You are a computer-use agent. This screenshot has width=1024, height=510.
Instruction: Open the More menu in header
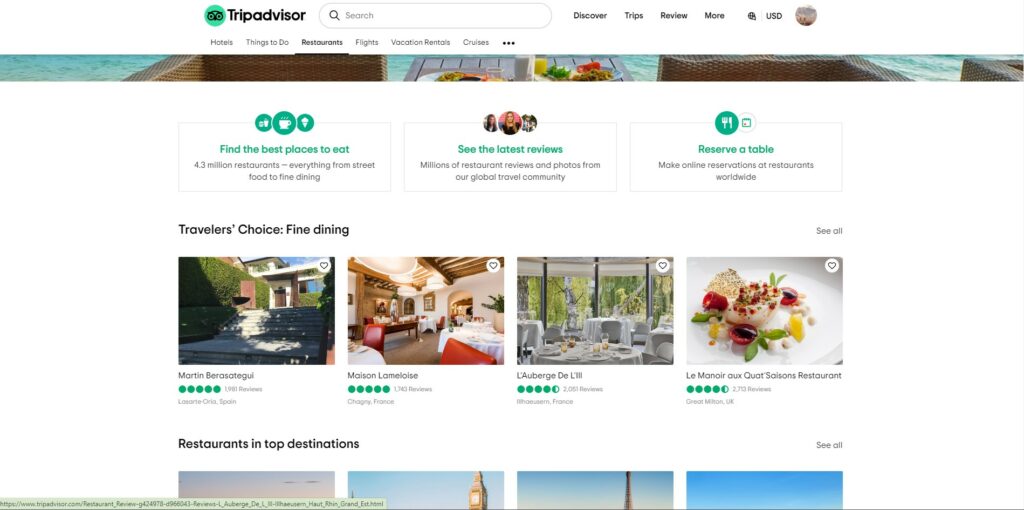(x=714, y=16)
